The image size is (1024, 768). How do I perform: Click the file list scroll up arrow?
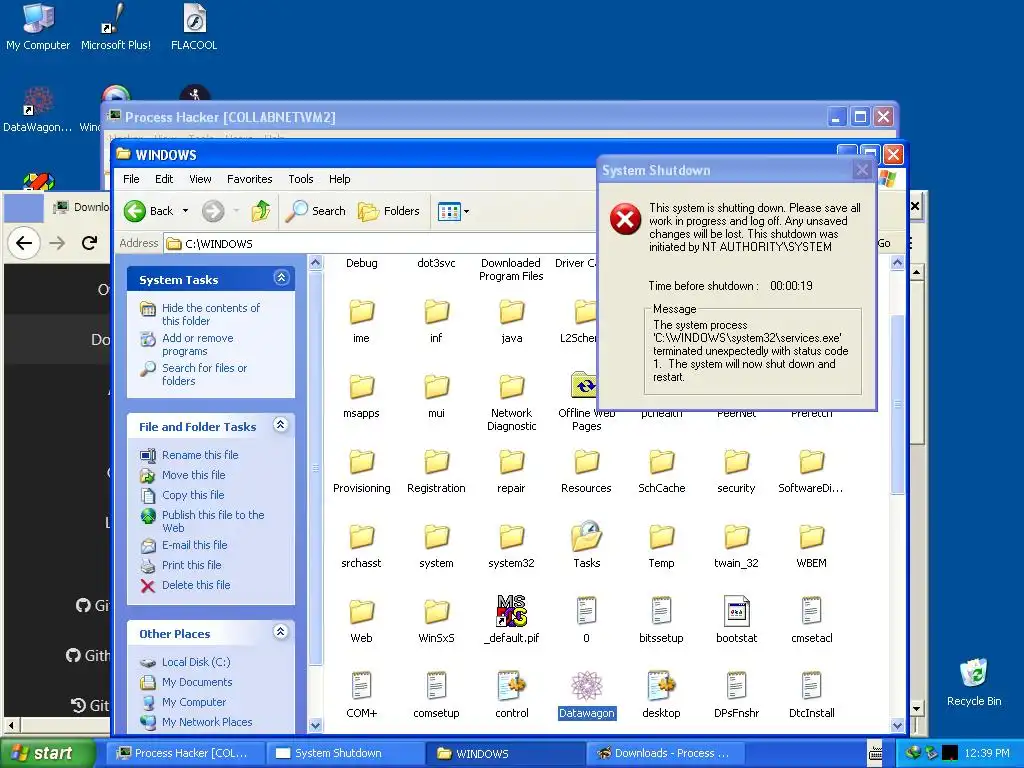897,263
